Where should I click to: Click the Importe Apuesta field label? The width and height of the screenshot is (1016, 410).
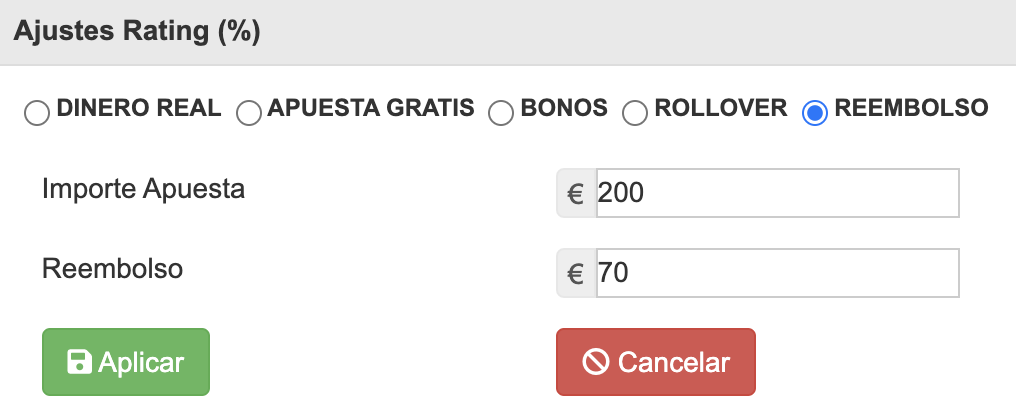click(143, 188)
